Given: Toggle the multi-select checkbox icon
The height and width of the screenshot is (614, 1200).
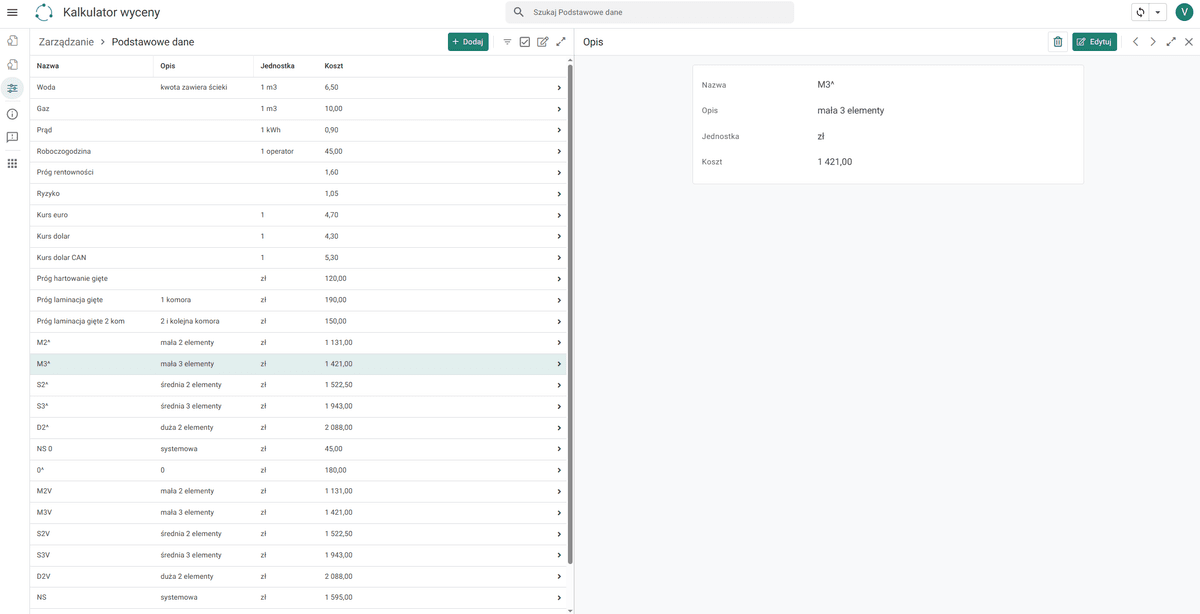Looking at the screenshot, I should pyautogui.click(x=525, y=42).
